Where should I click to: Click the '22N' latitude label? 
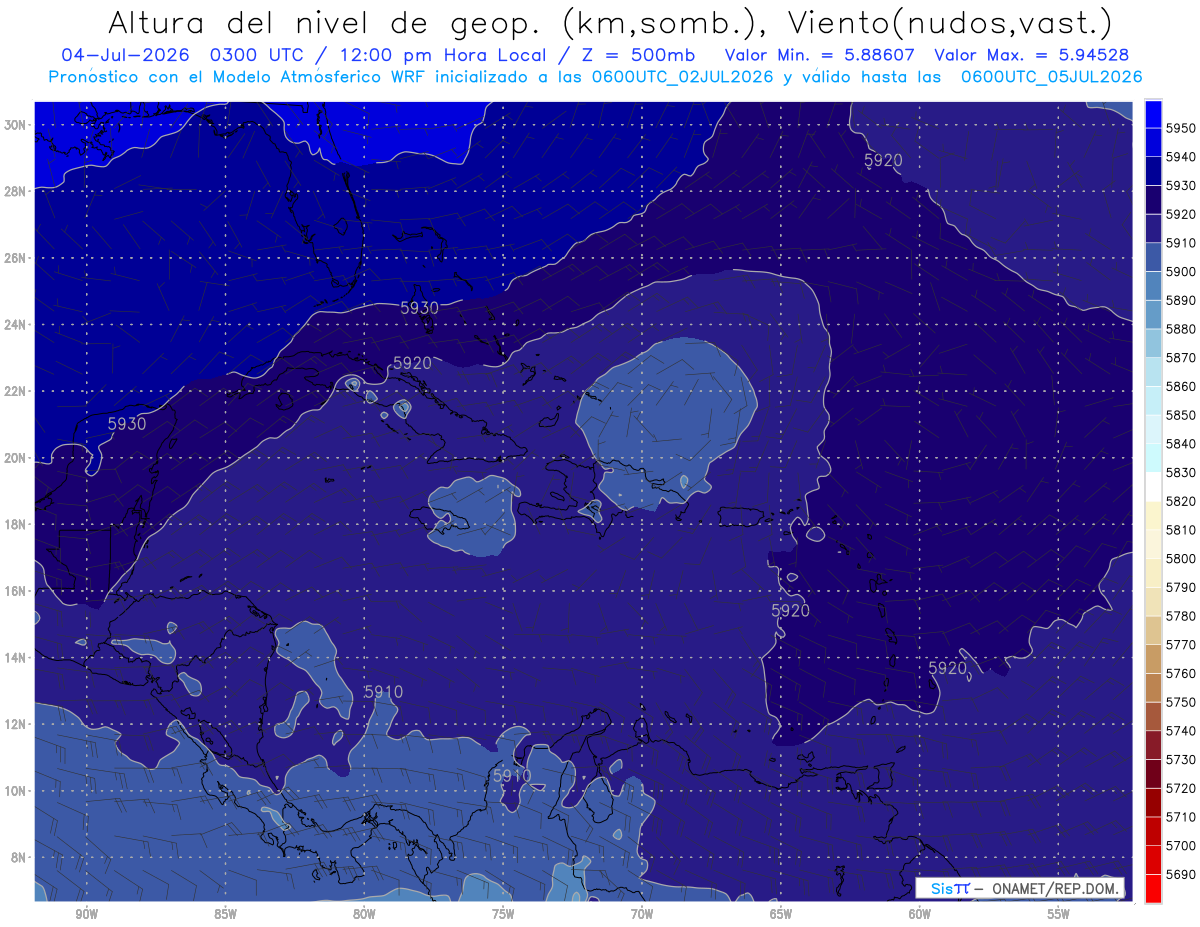coord(15,391)
